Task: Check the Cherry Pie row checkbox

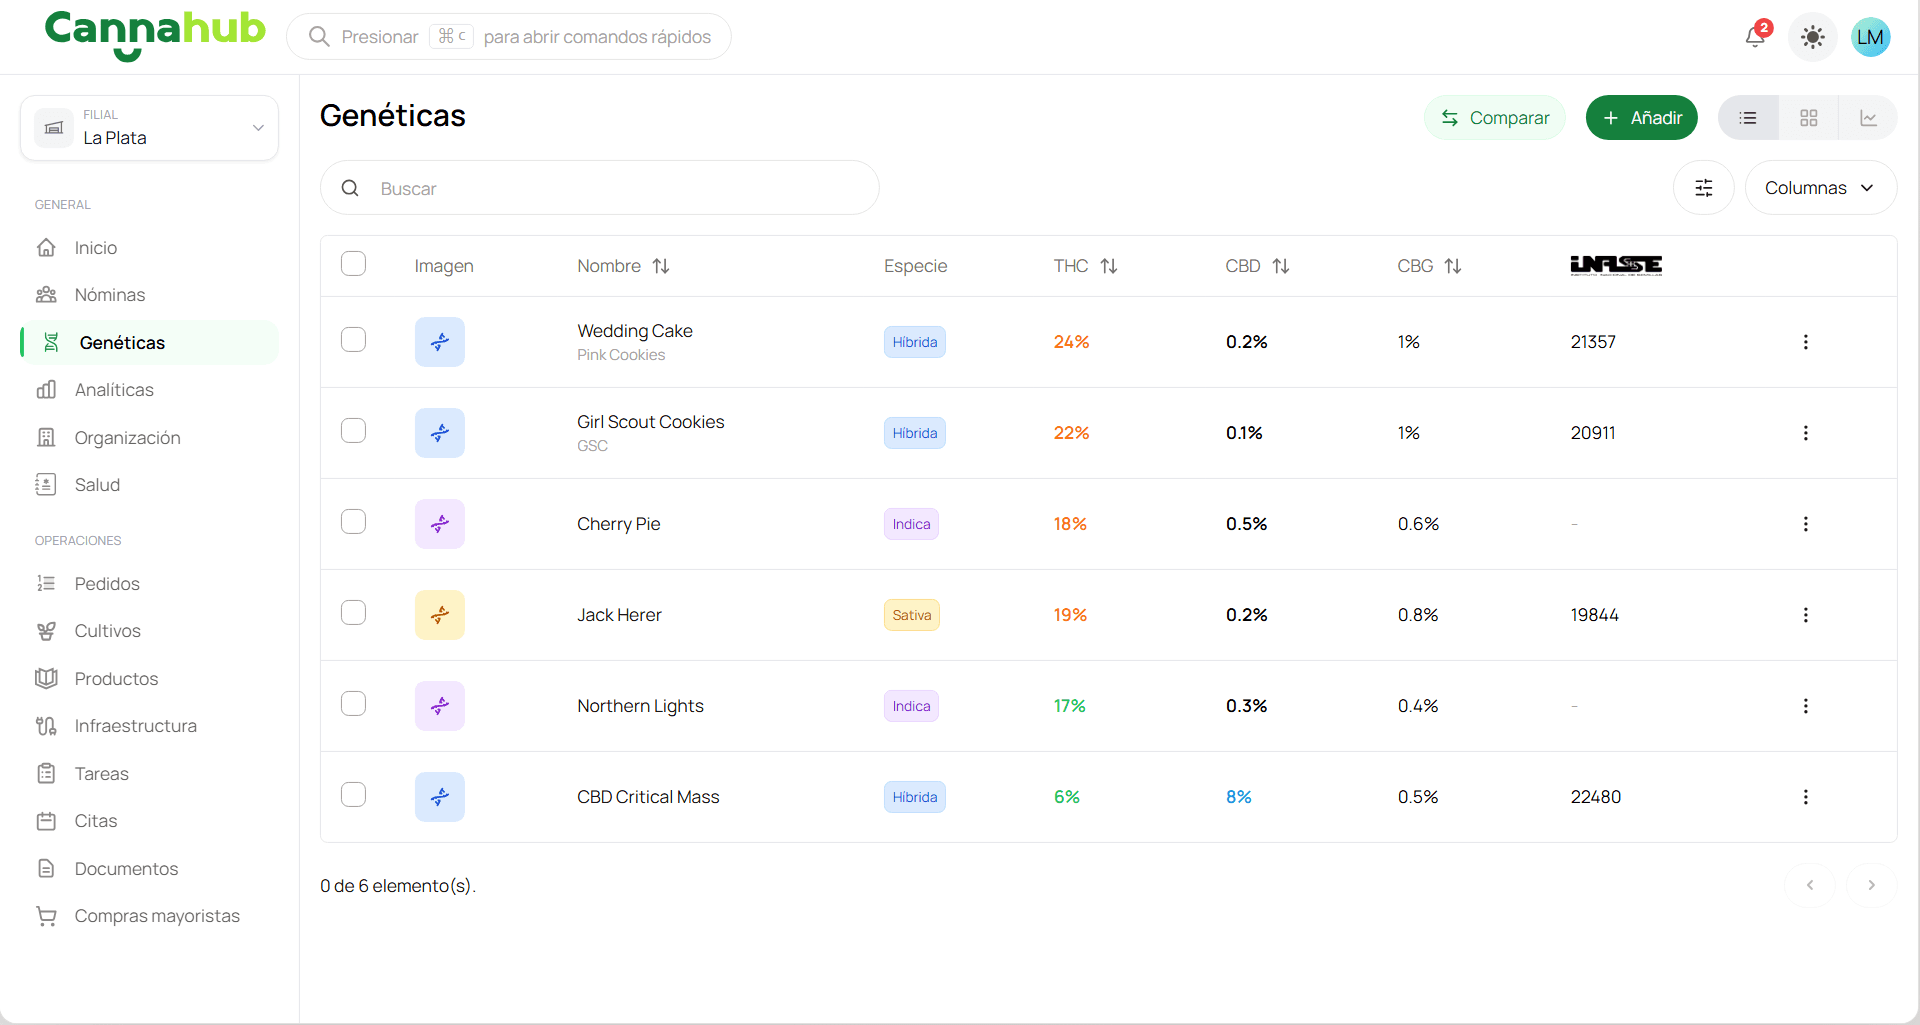Action: pos(353,522)
